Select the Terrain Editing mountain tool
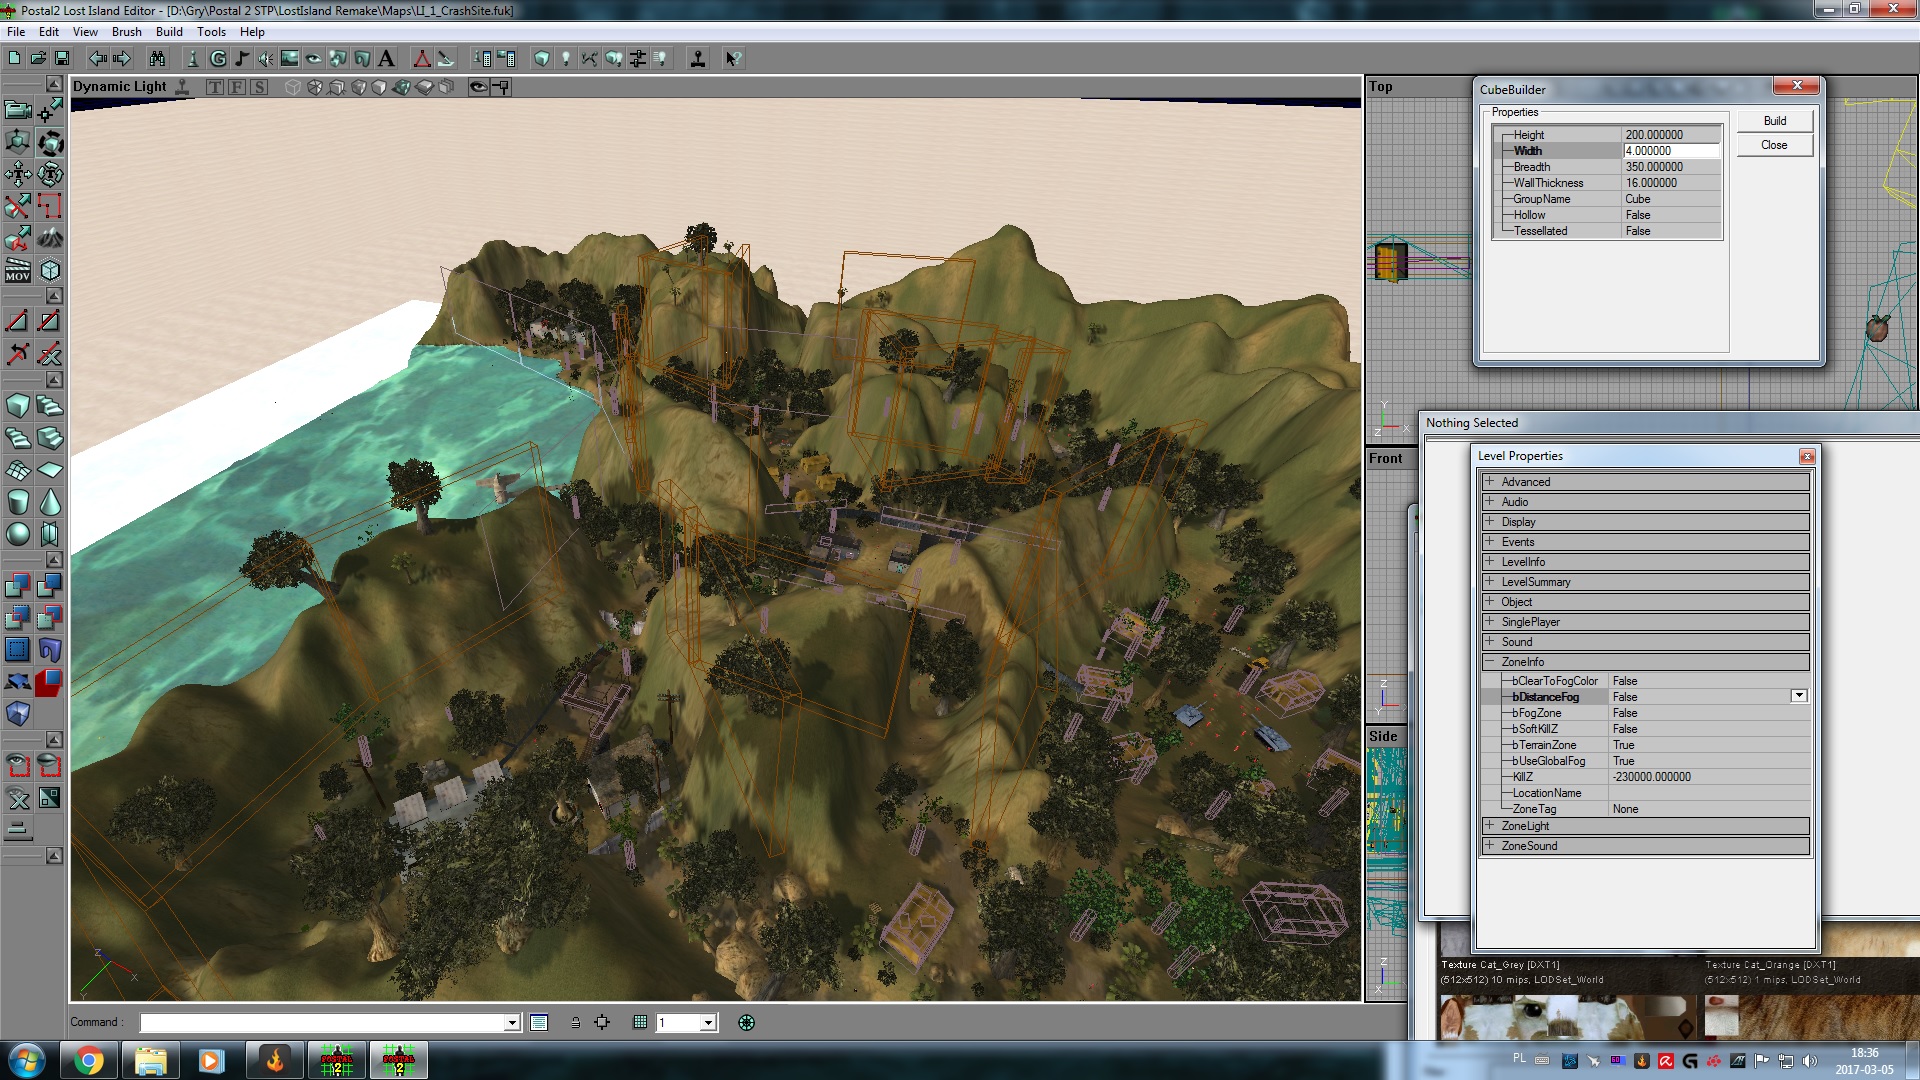This screenshot has width=1920, height=1080. click(x=50, y=237)
